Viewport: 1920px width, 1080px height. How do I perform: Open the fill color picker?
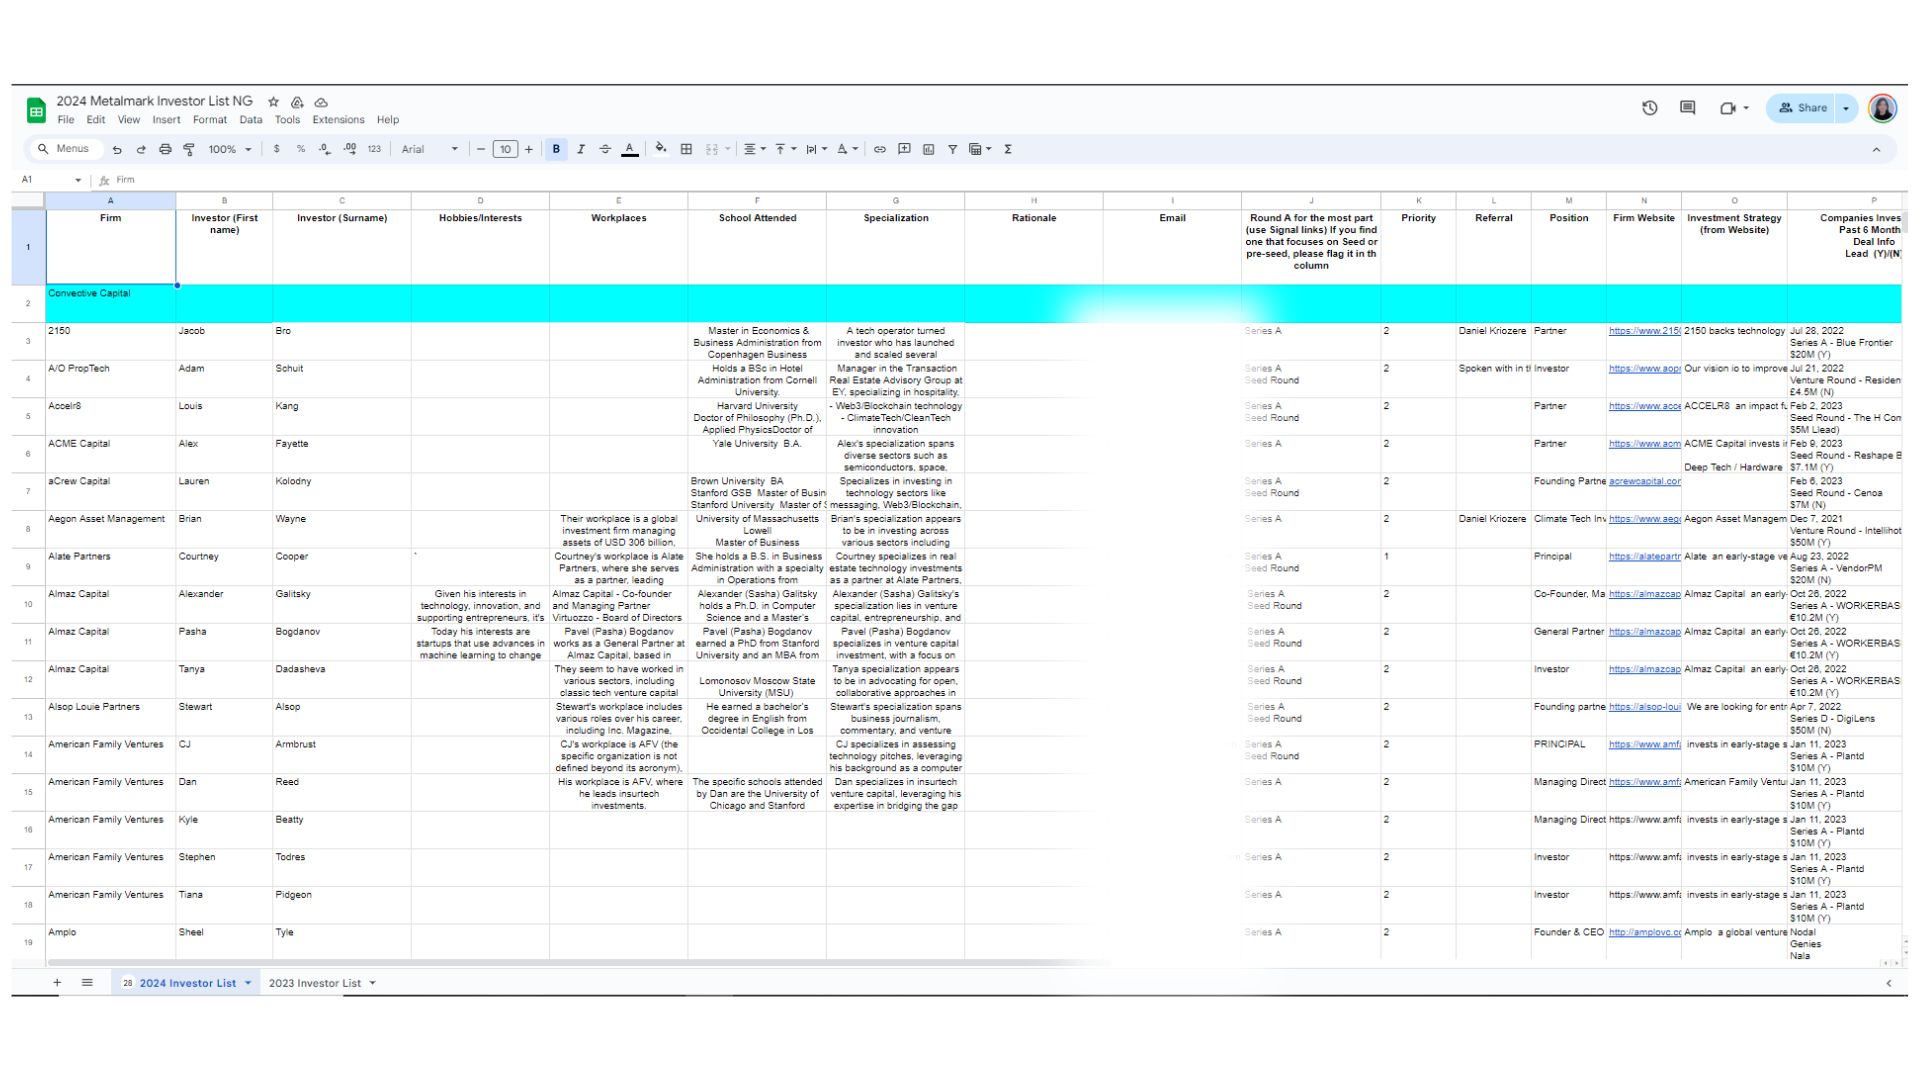point(660,150)
